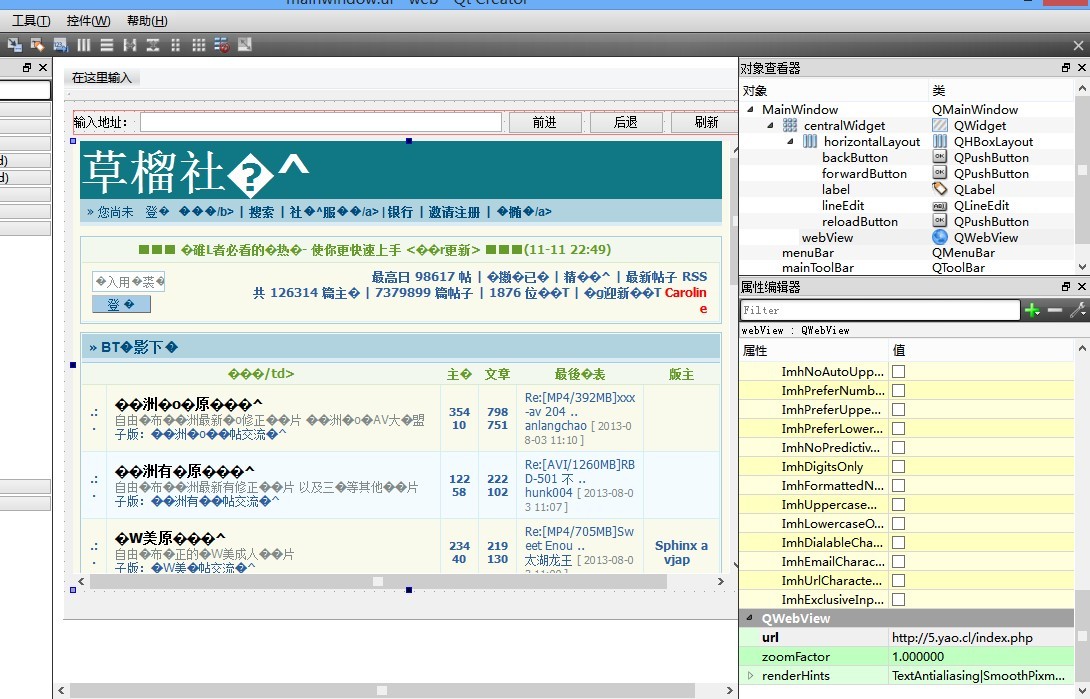
Task: Close the designer toolbar with X
Action: (1078, 46)
